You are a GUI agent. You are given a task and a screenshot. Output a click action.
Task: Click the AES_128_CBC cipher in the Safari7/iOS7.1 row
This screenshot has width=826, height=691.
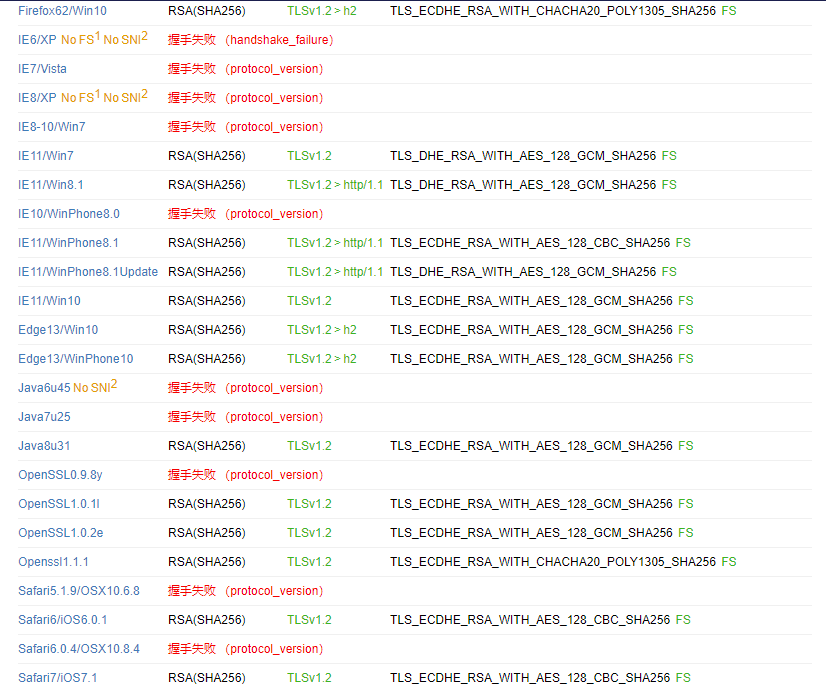(x=530, y=677)
